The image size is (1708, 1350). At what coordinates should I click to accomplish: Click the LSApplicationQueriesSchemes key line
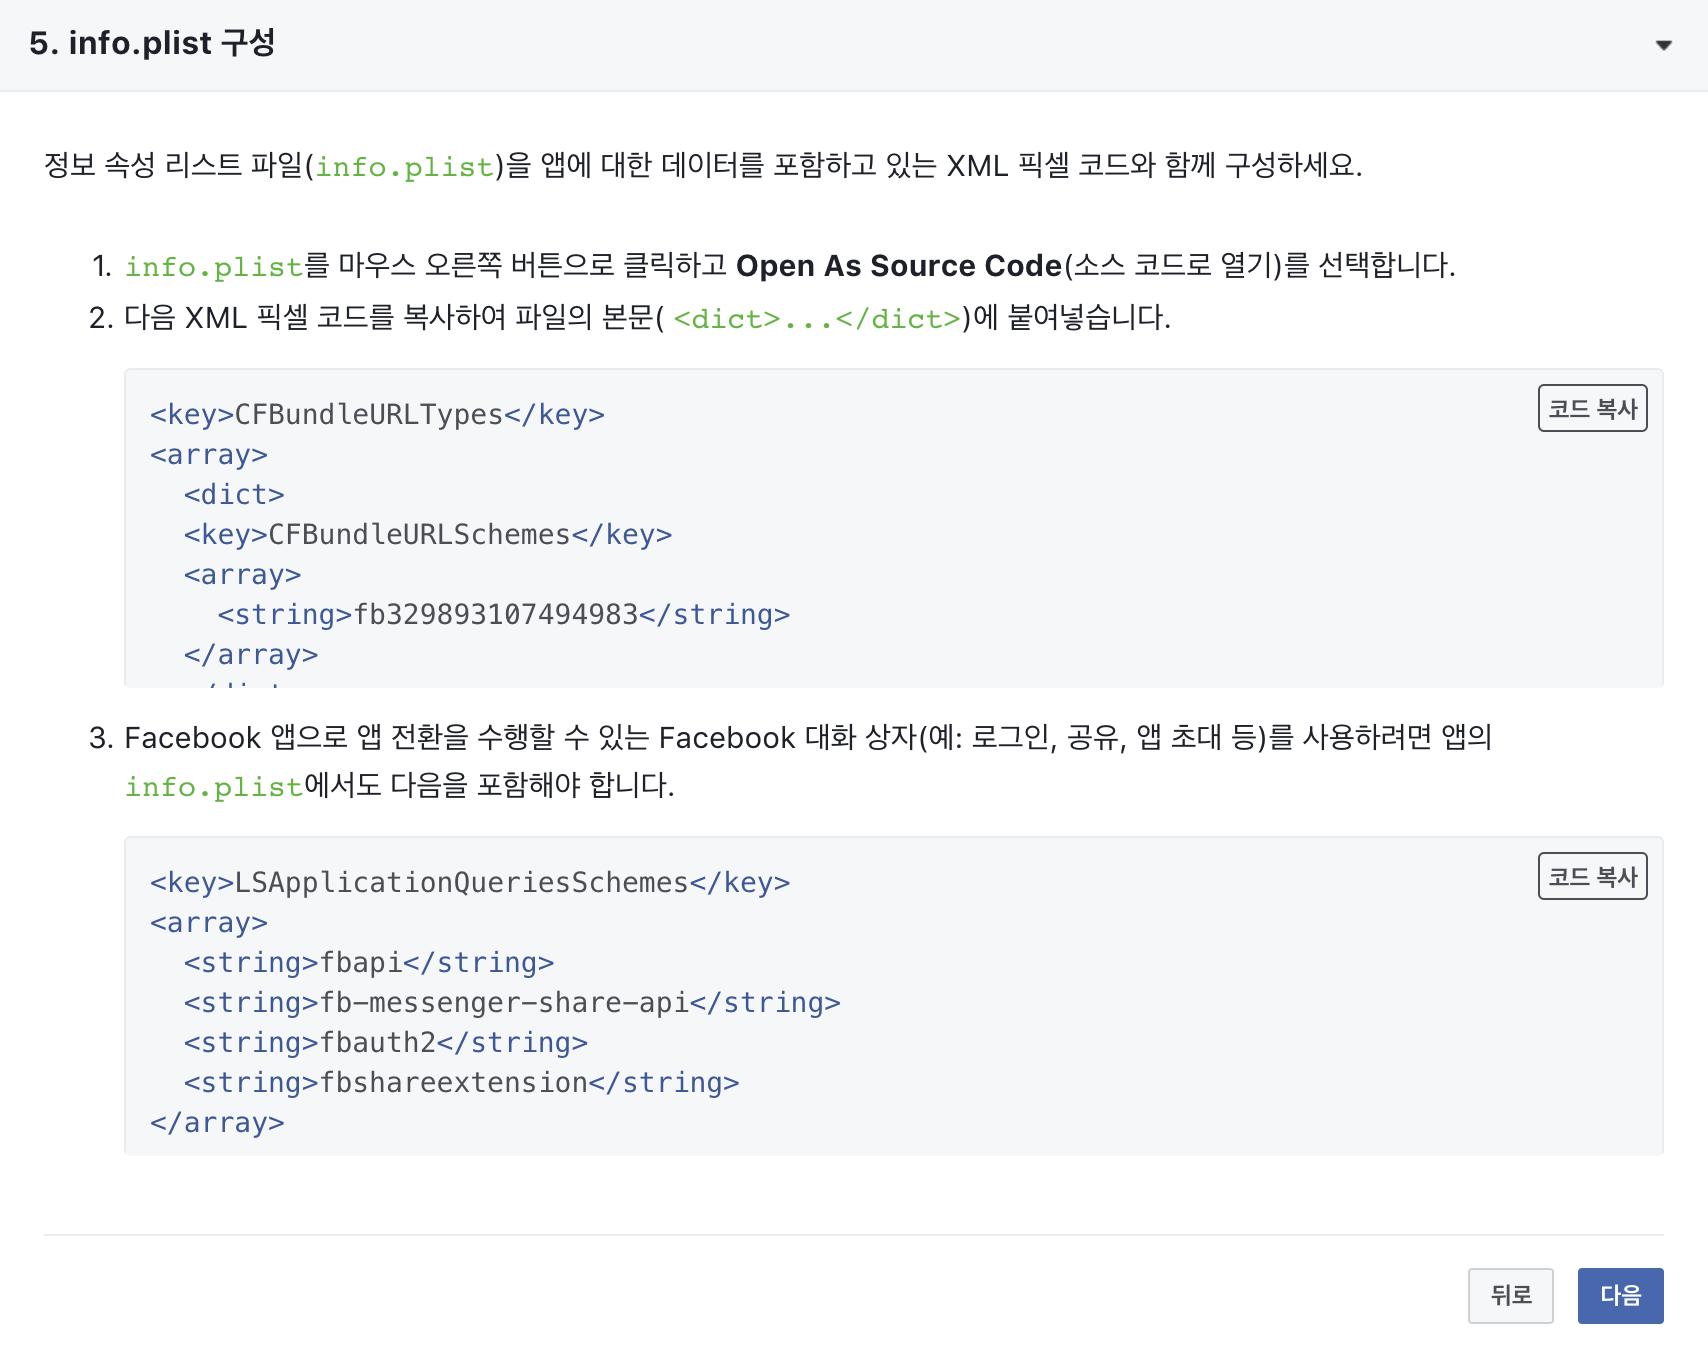pyautogui.click(x=470, y=883)
